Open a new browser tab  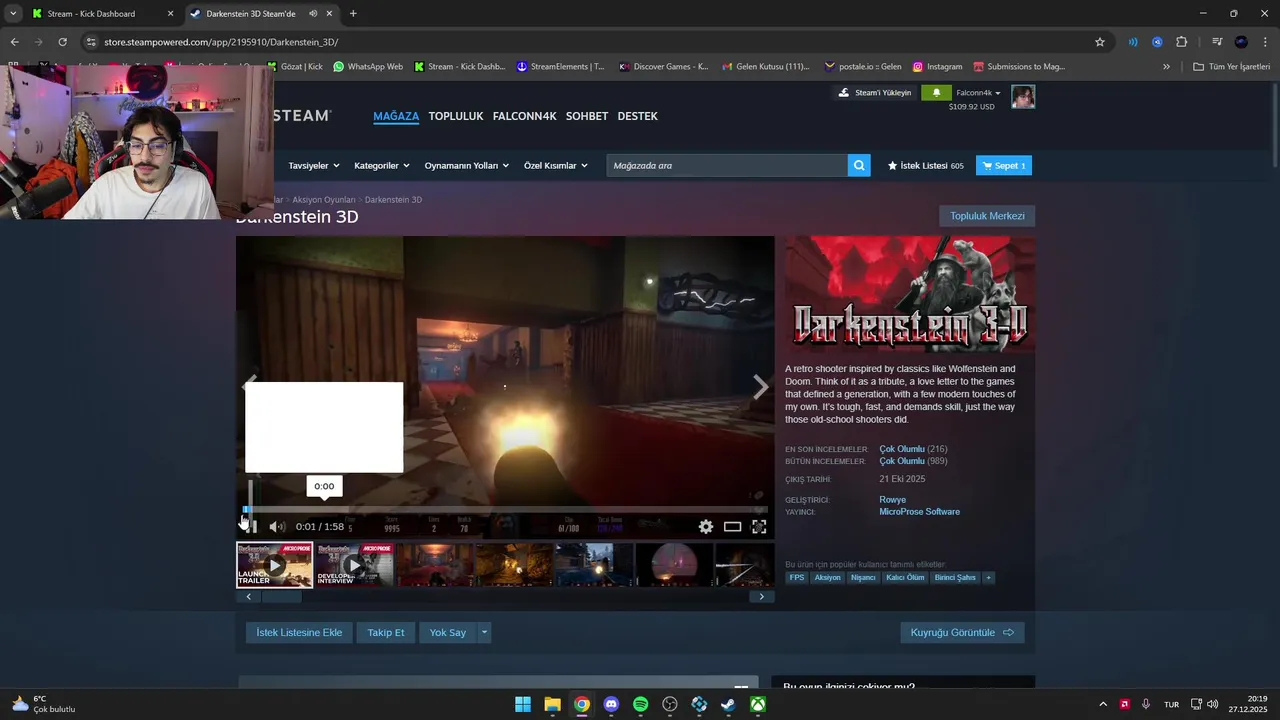coord(353,14)
